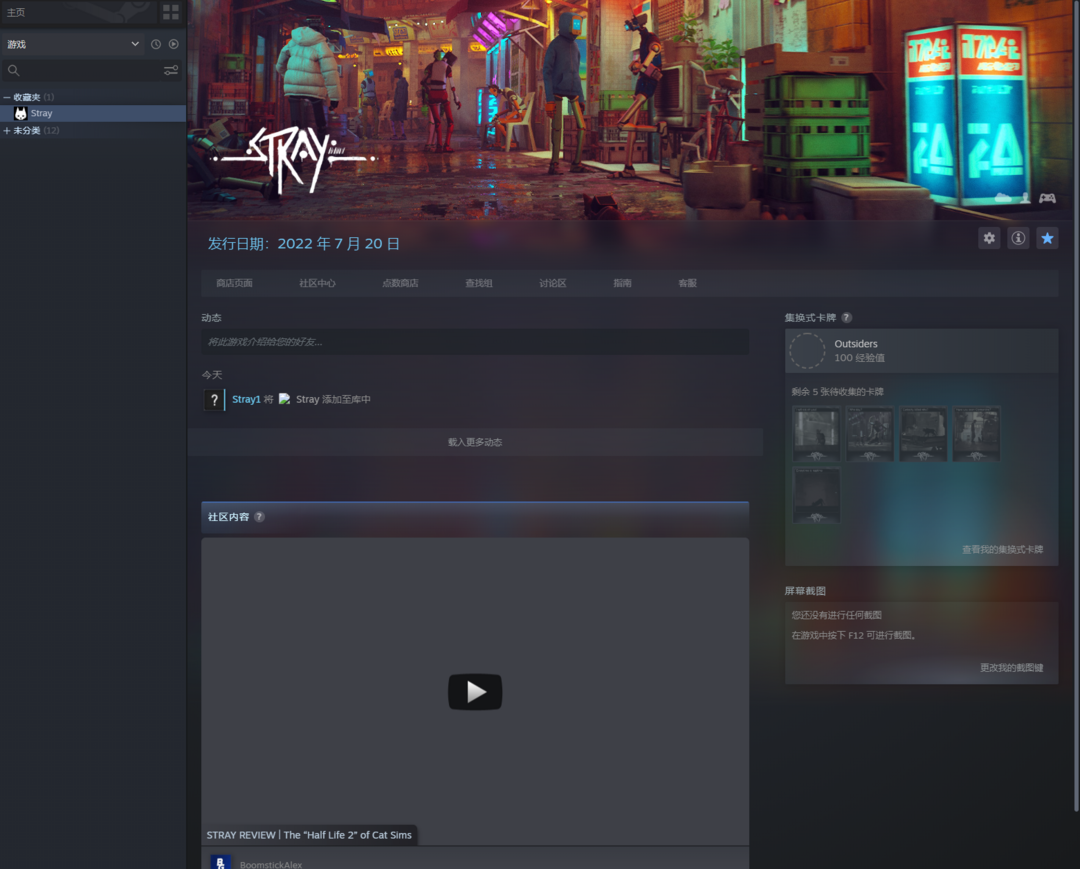Click the game info icon
This screenshot has width=1080, height=869.
click(x=1018, y=238)
